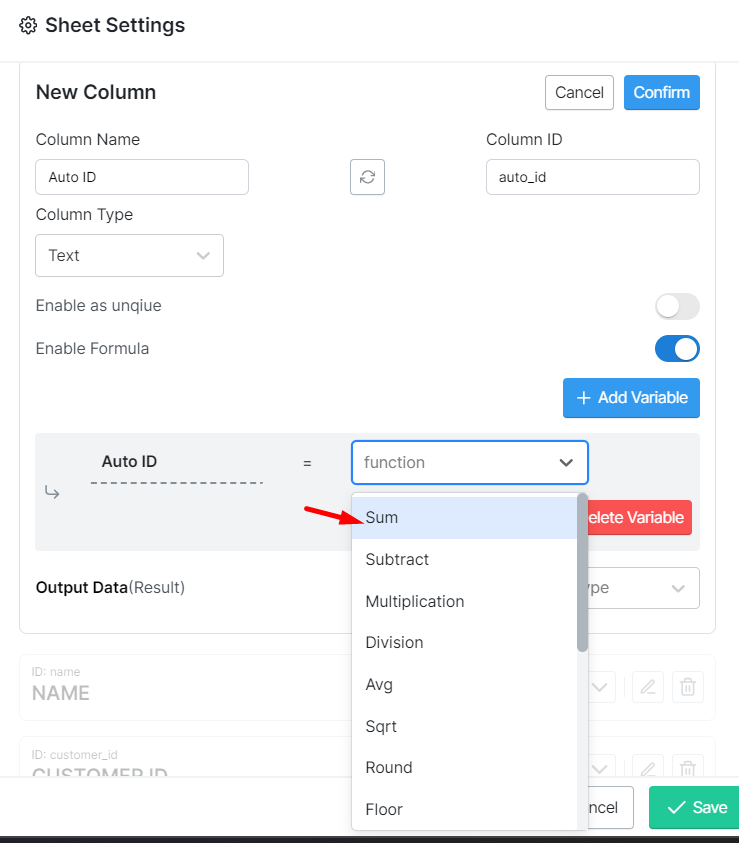This screenshot has width=739, height=843.
Task: Delete the NAME column via trash icon
Action: (x=688, y=687)
